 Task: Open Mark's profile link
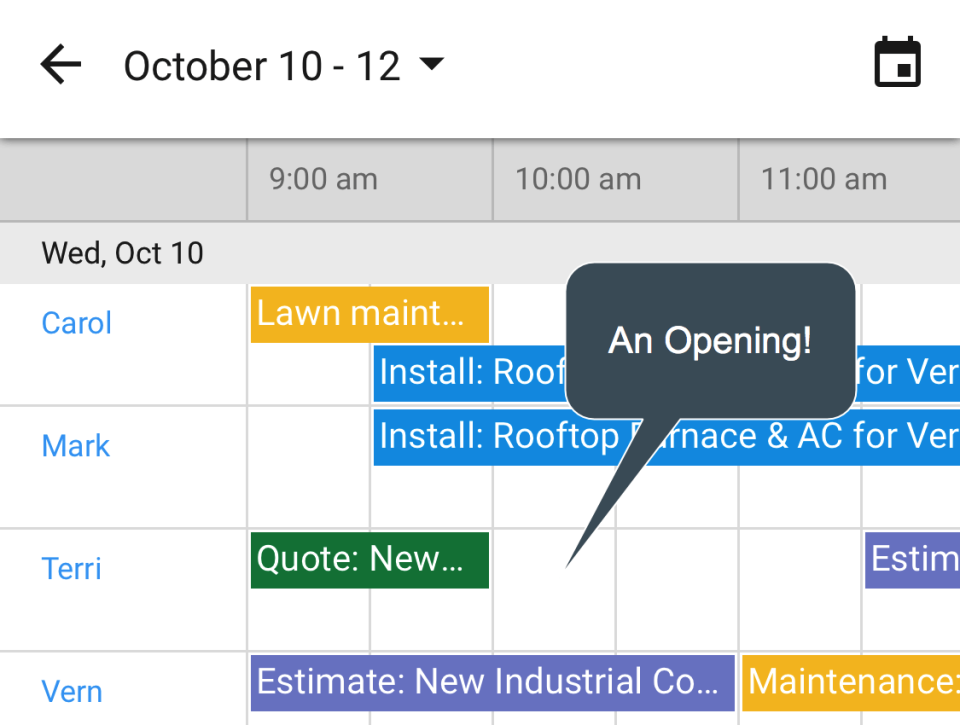(75, 446)
